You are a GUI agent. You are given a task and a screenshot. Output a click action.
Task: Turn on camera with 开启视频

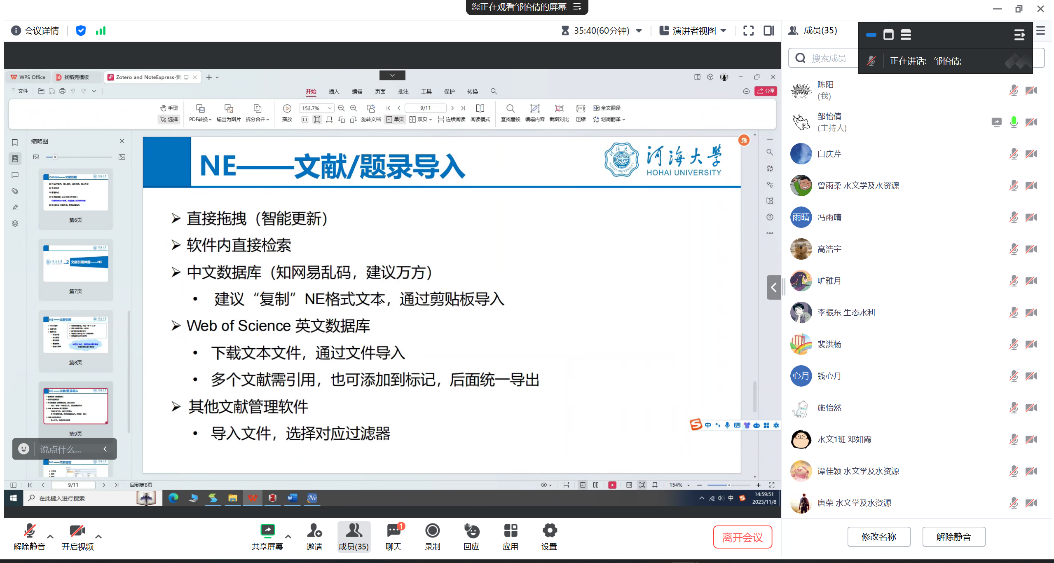[76, 531]
